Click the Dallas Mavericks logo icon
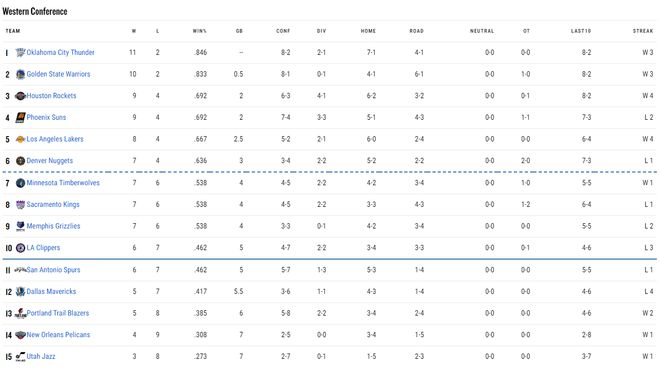Screen dimensions: 660x372 pos(20,292)
